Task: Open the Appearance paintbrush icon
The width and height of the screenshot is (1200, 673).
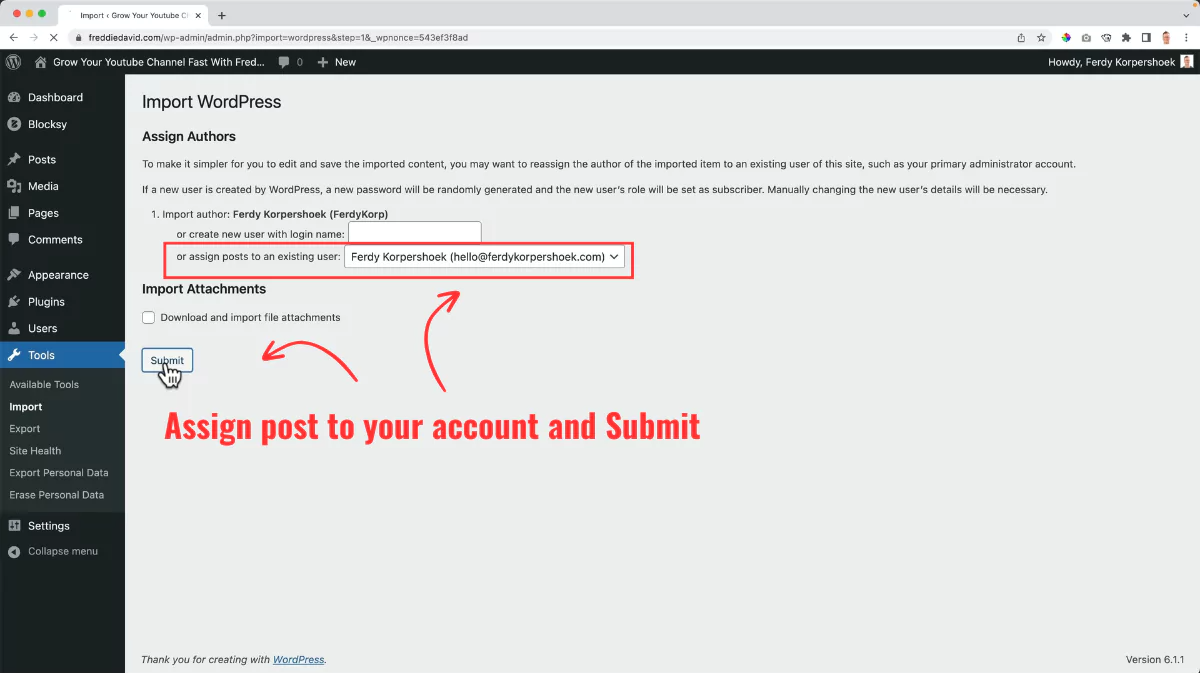Action: 14,274
